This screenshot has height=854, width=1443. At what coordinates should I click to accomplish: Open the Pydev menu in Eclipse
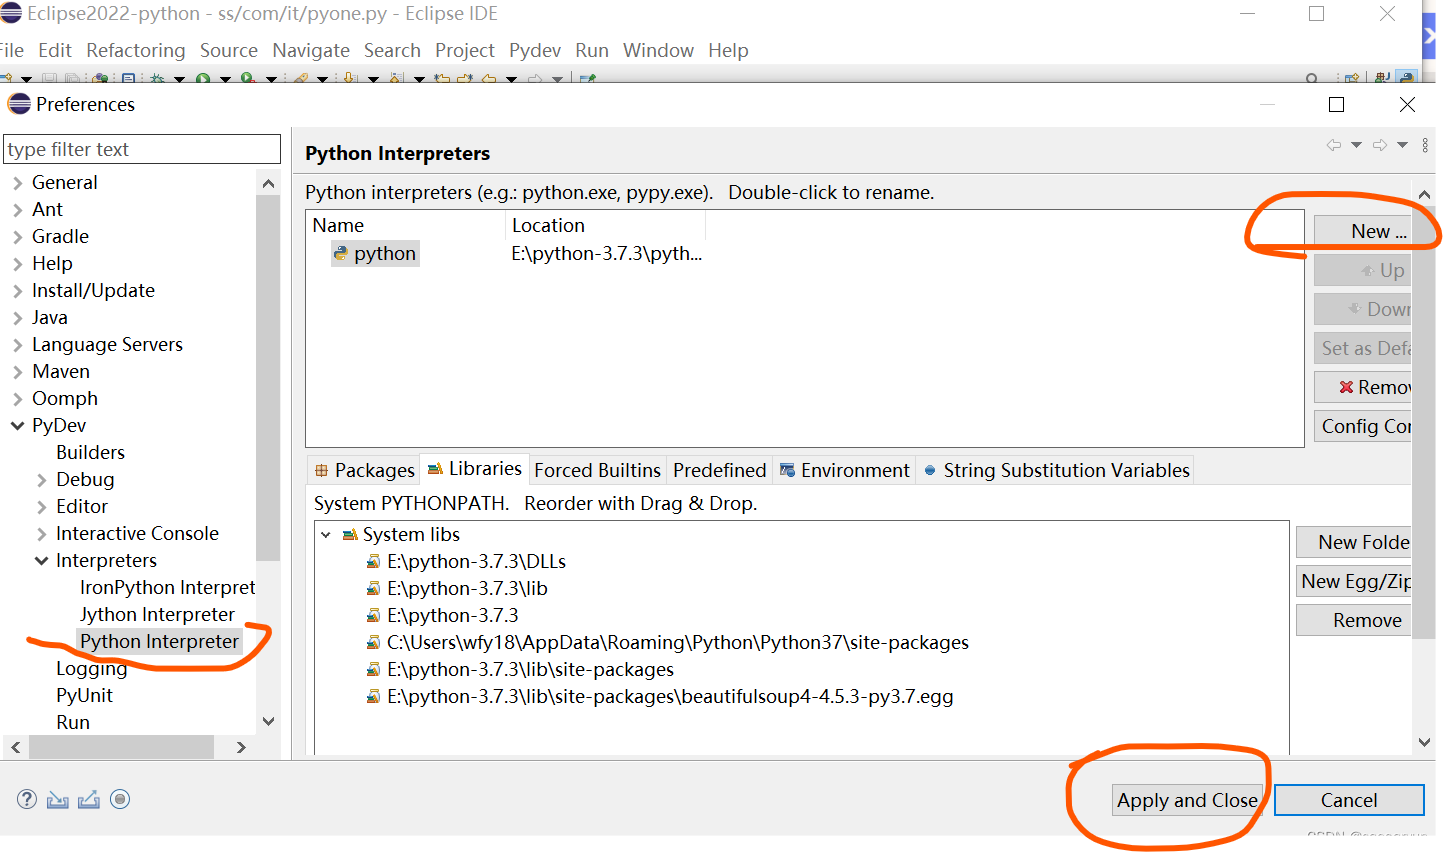(535, 50)
